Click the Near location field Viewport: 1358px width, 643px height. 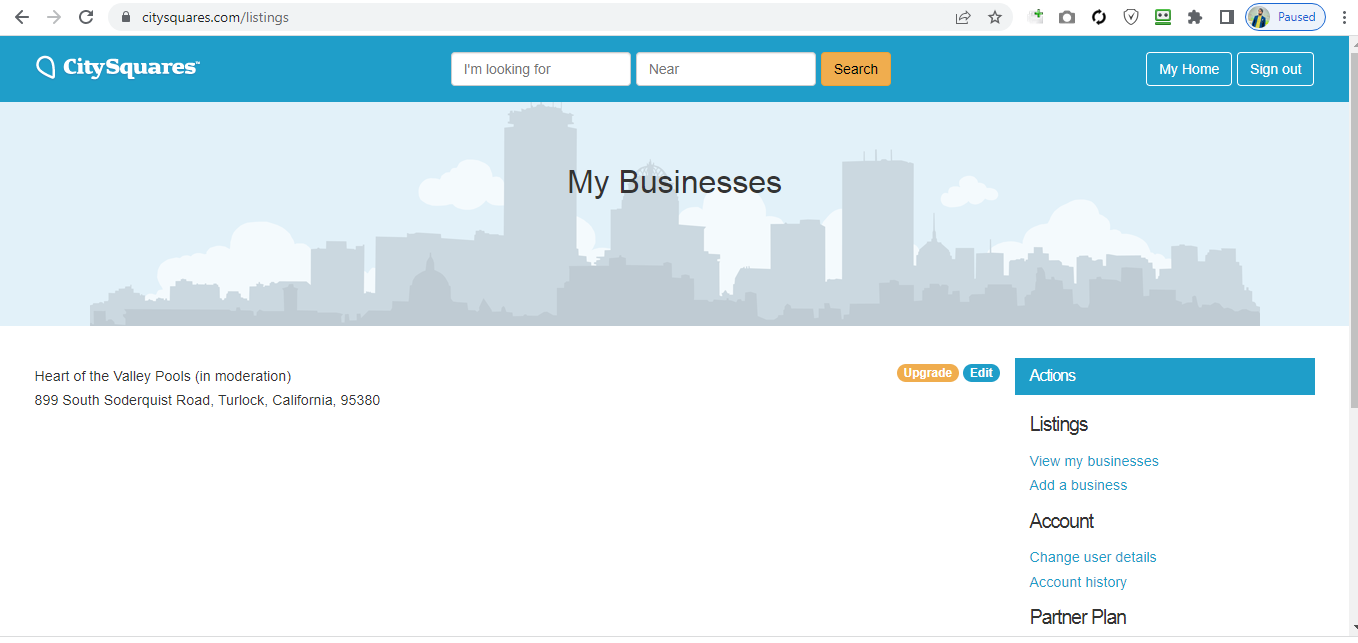726,69
